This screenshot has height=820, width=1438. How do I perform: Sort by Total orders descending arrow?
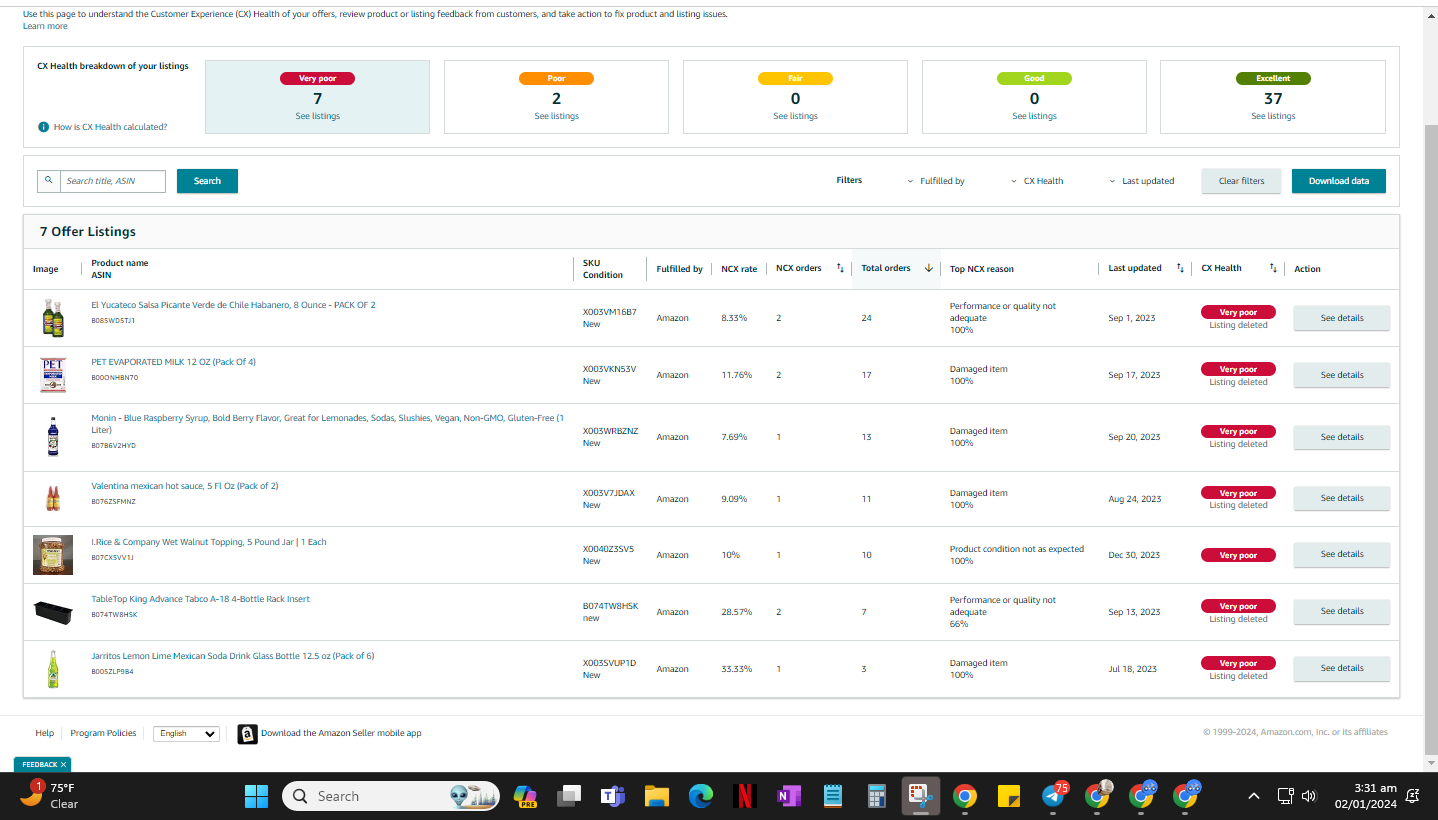click(928, 268)
